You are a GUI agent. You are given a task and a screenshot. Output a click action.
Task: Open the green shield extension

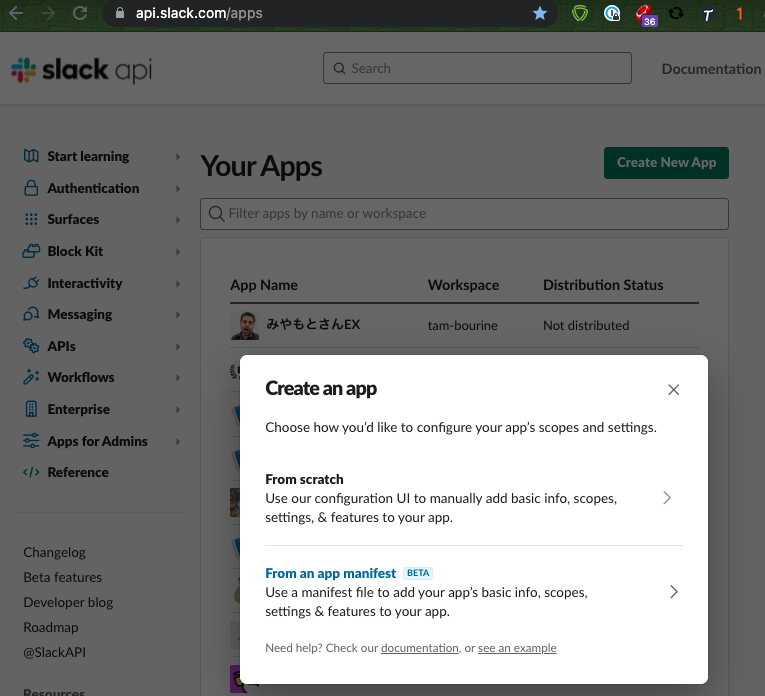tap(580, 13)
